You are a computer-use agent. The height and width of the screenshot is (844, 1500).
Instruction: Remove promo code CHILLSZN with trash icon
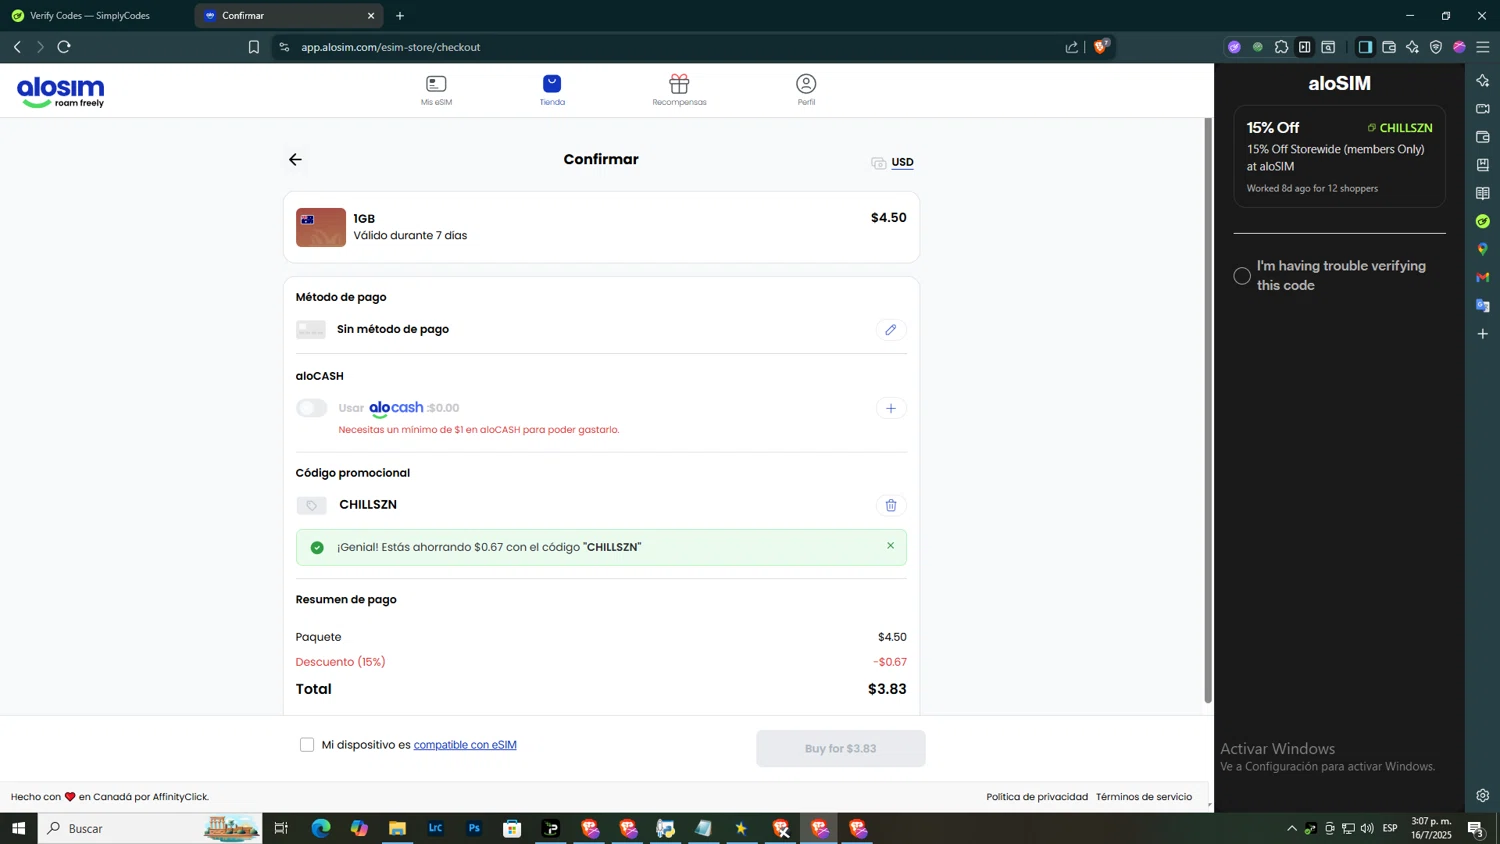click(x=891, y=505)
